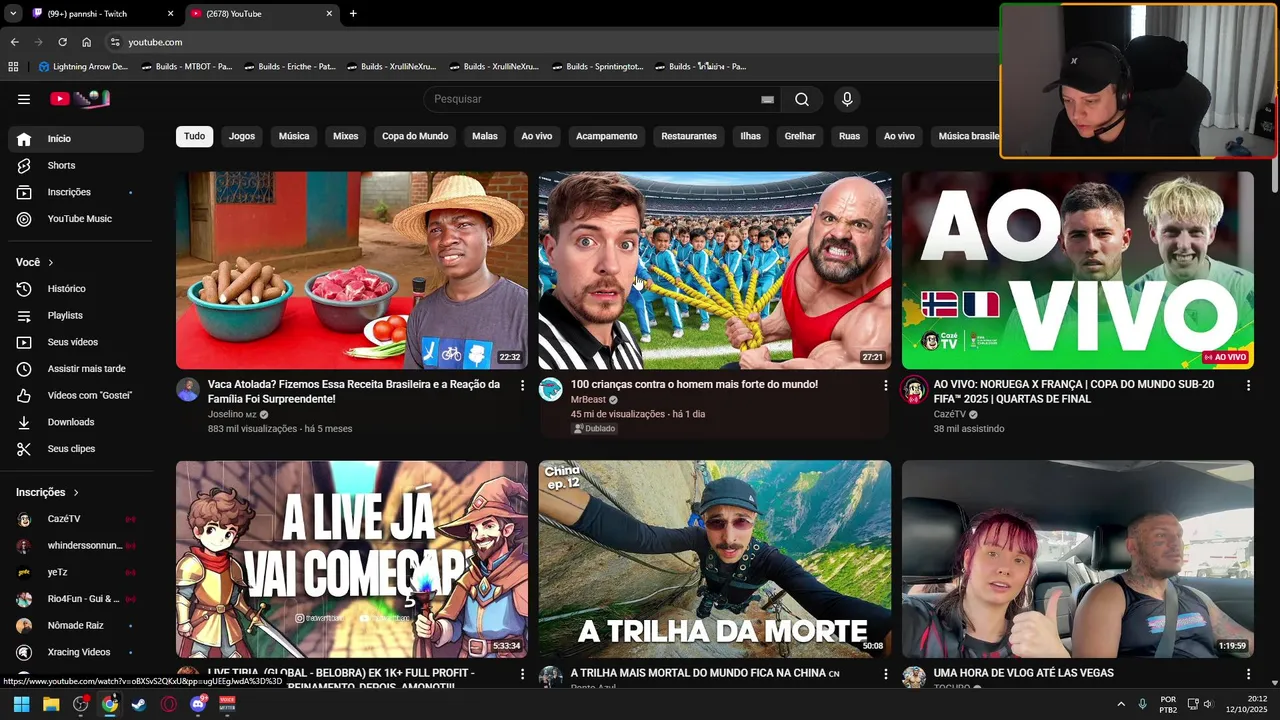
Task: Select the Acampamento filter chip
Action: click(607, 136)
